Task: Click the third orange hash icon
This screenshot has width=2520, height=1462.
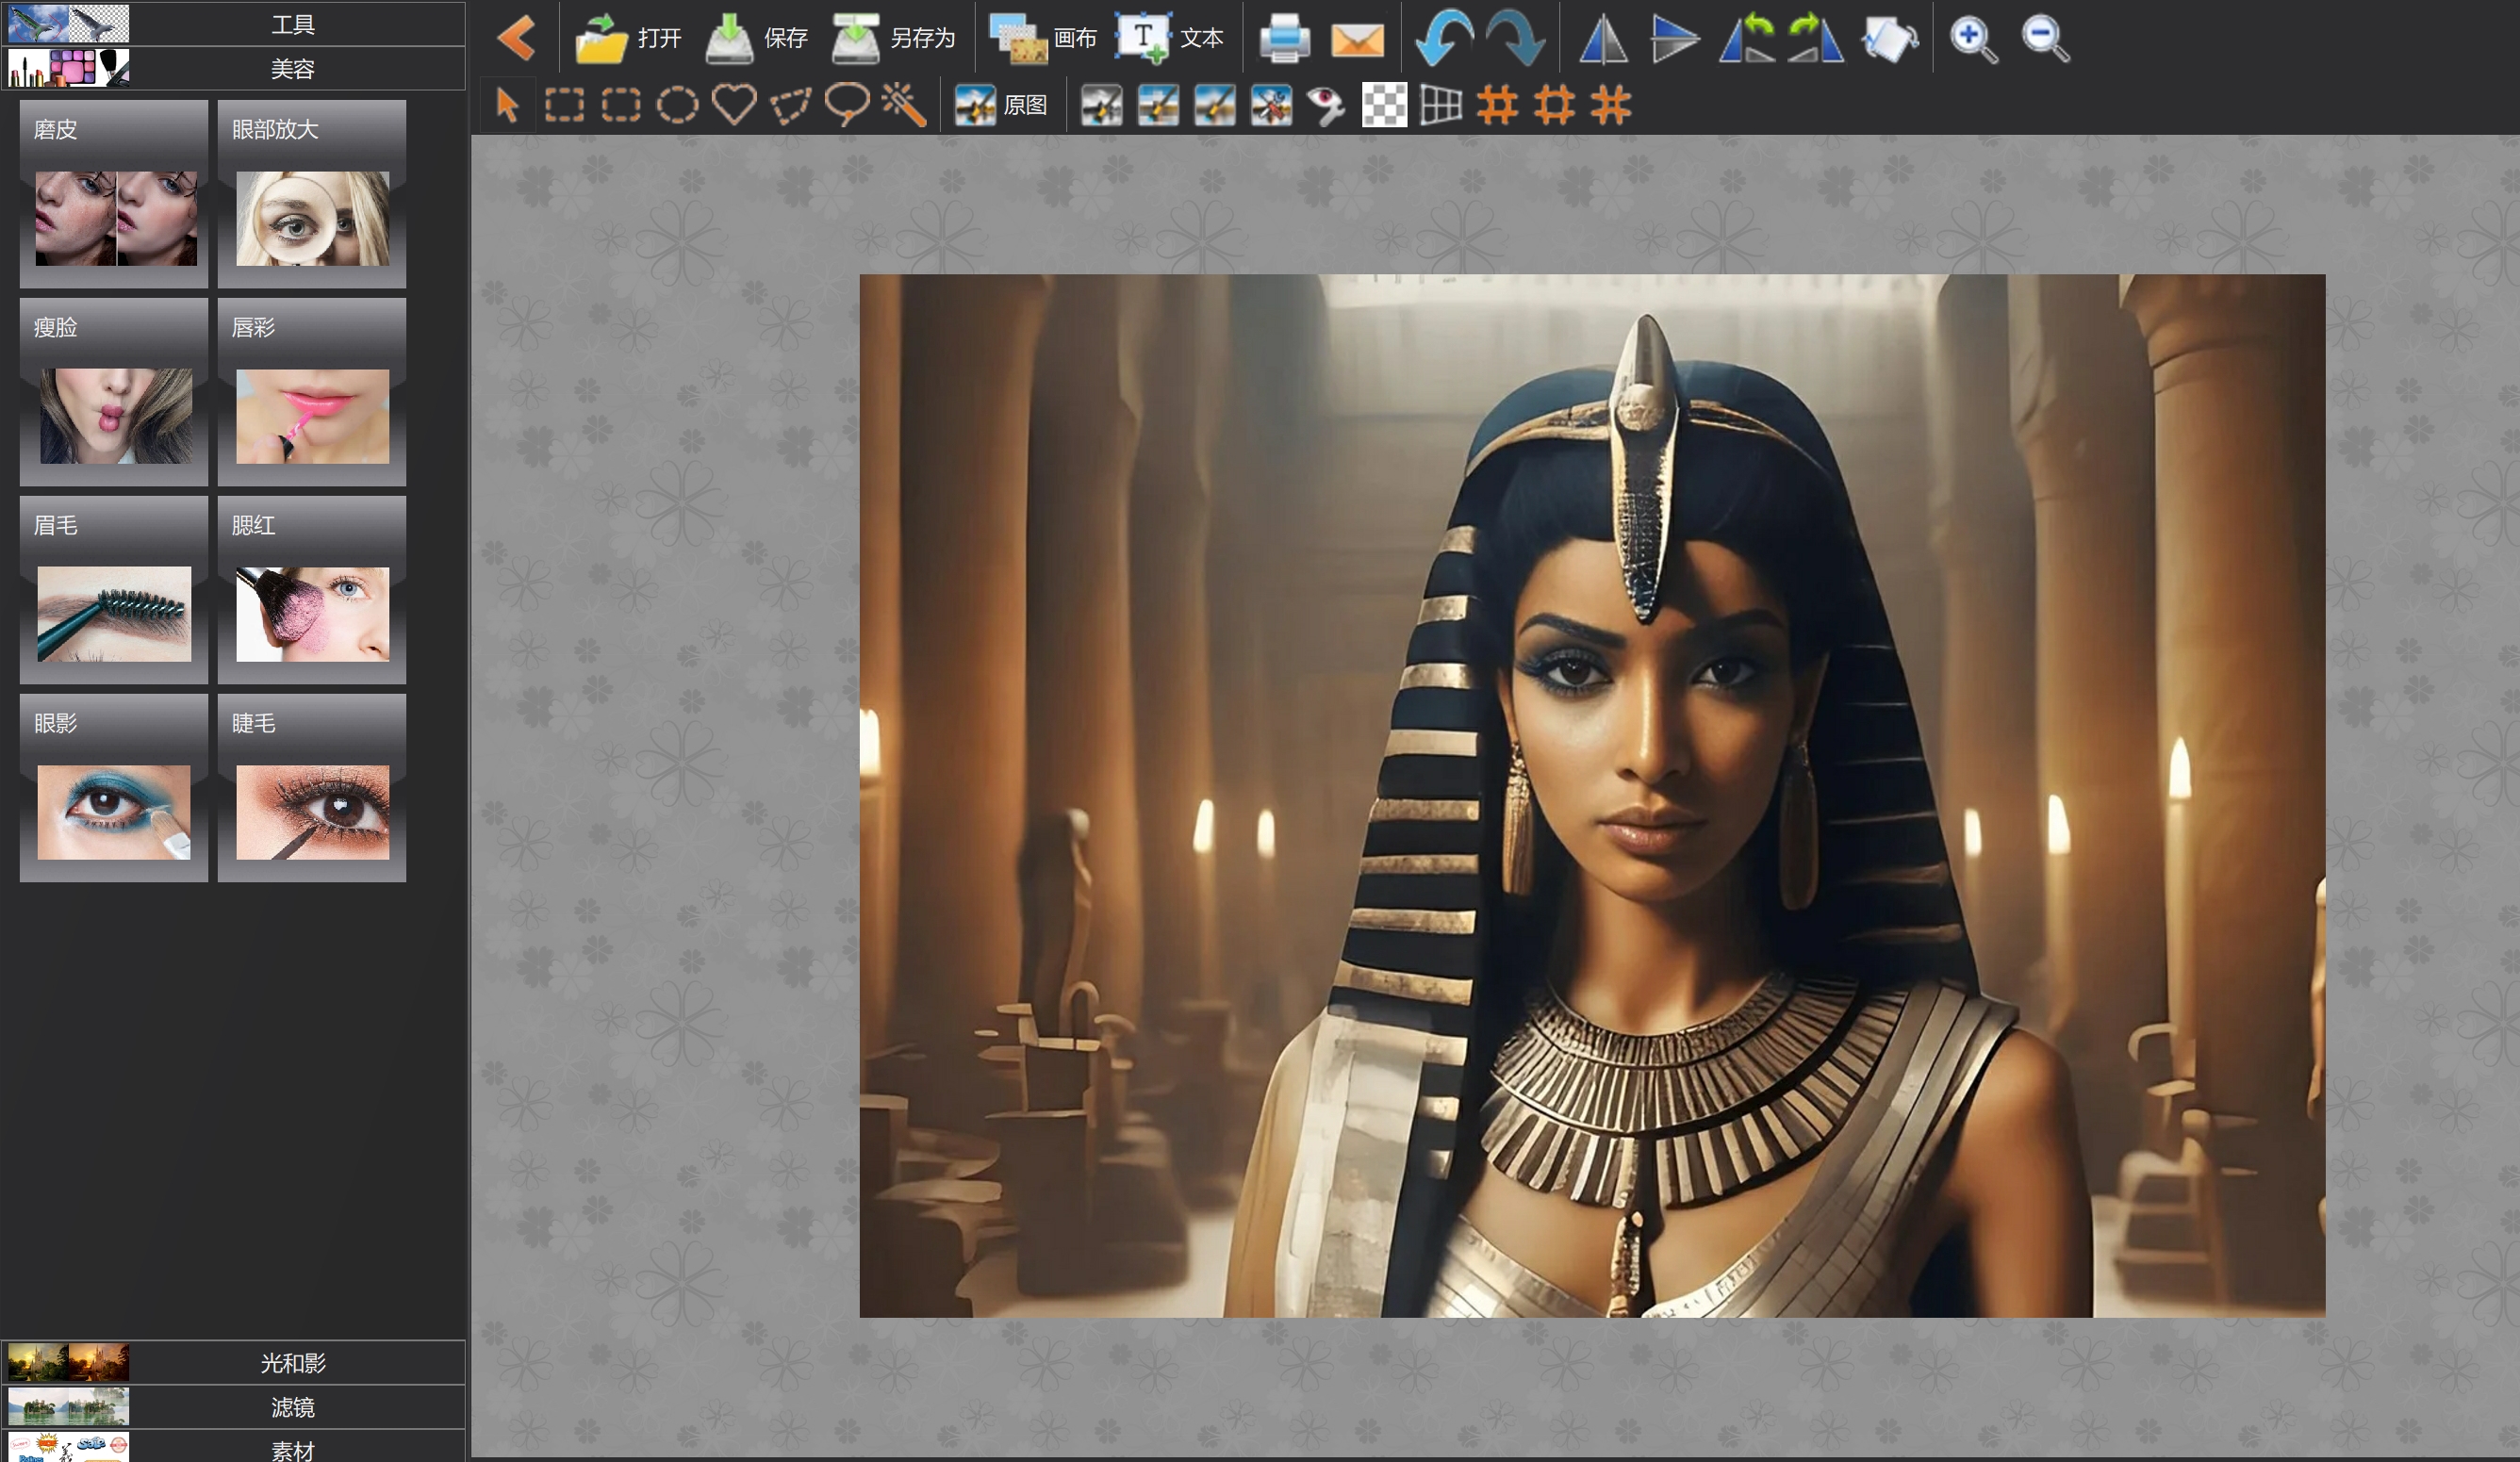Action: click(1611, 105)
